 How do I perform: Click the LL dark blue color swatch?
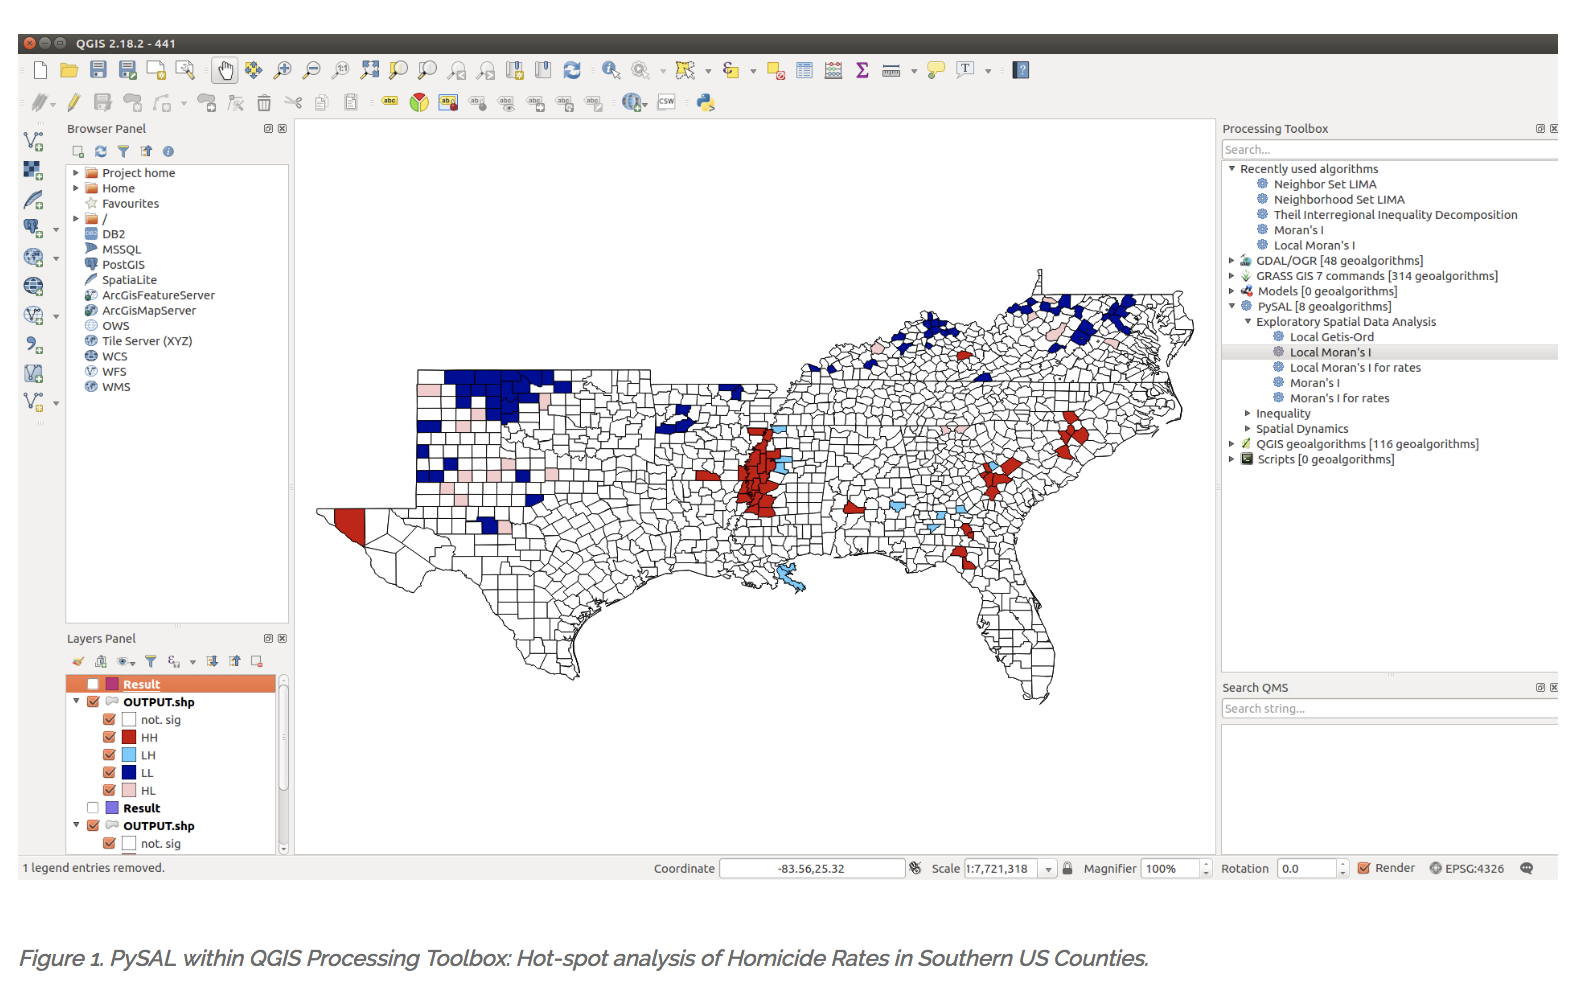click(x=129, y=773)
